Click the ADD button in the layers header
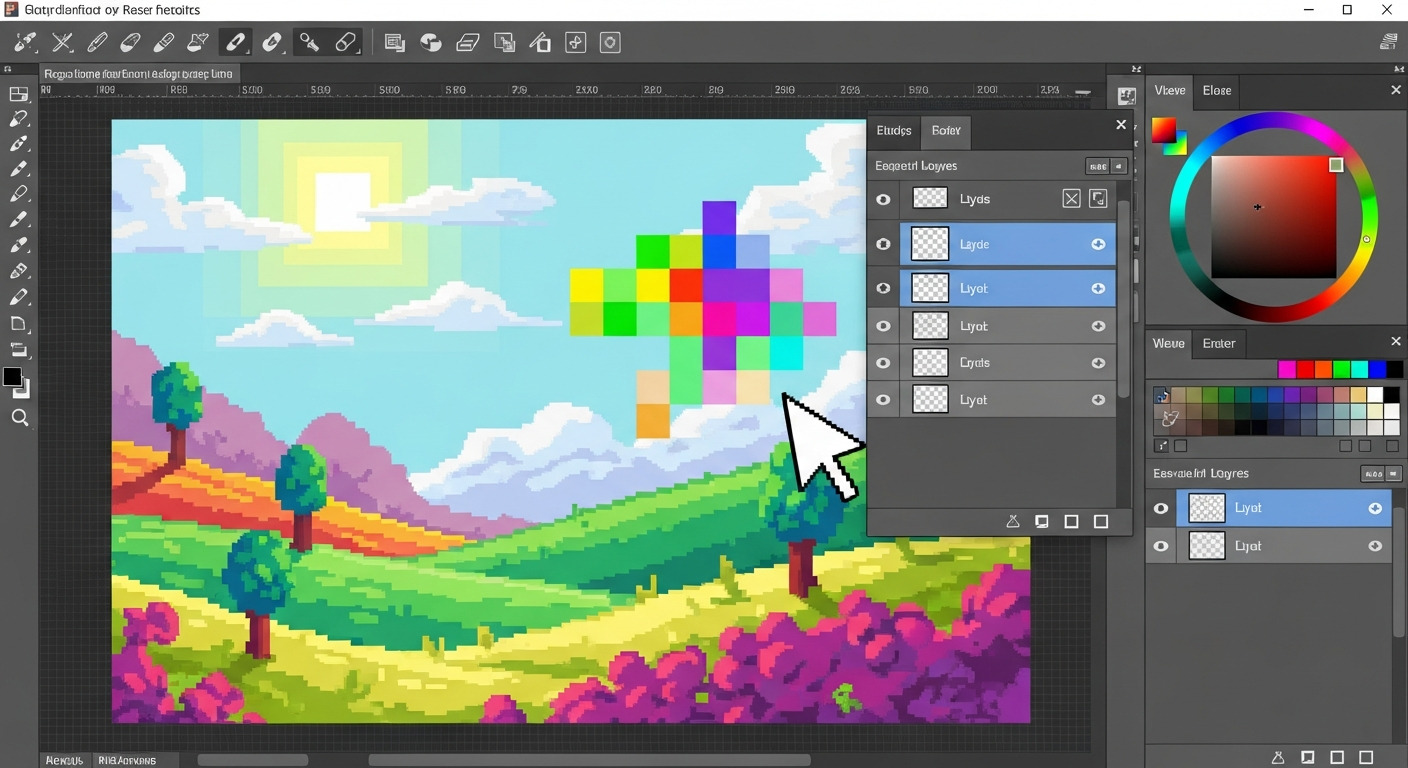 click(1099, 166)
